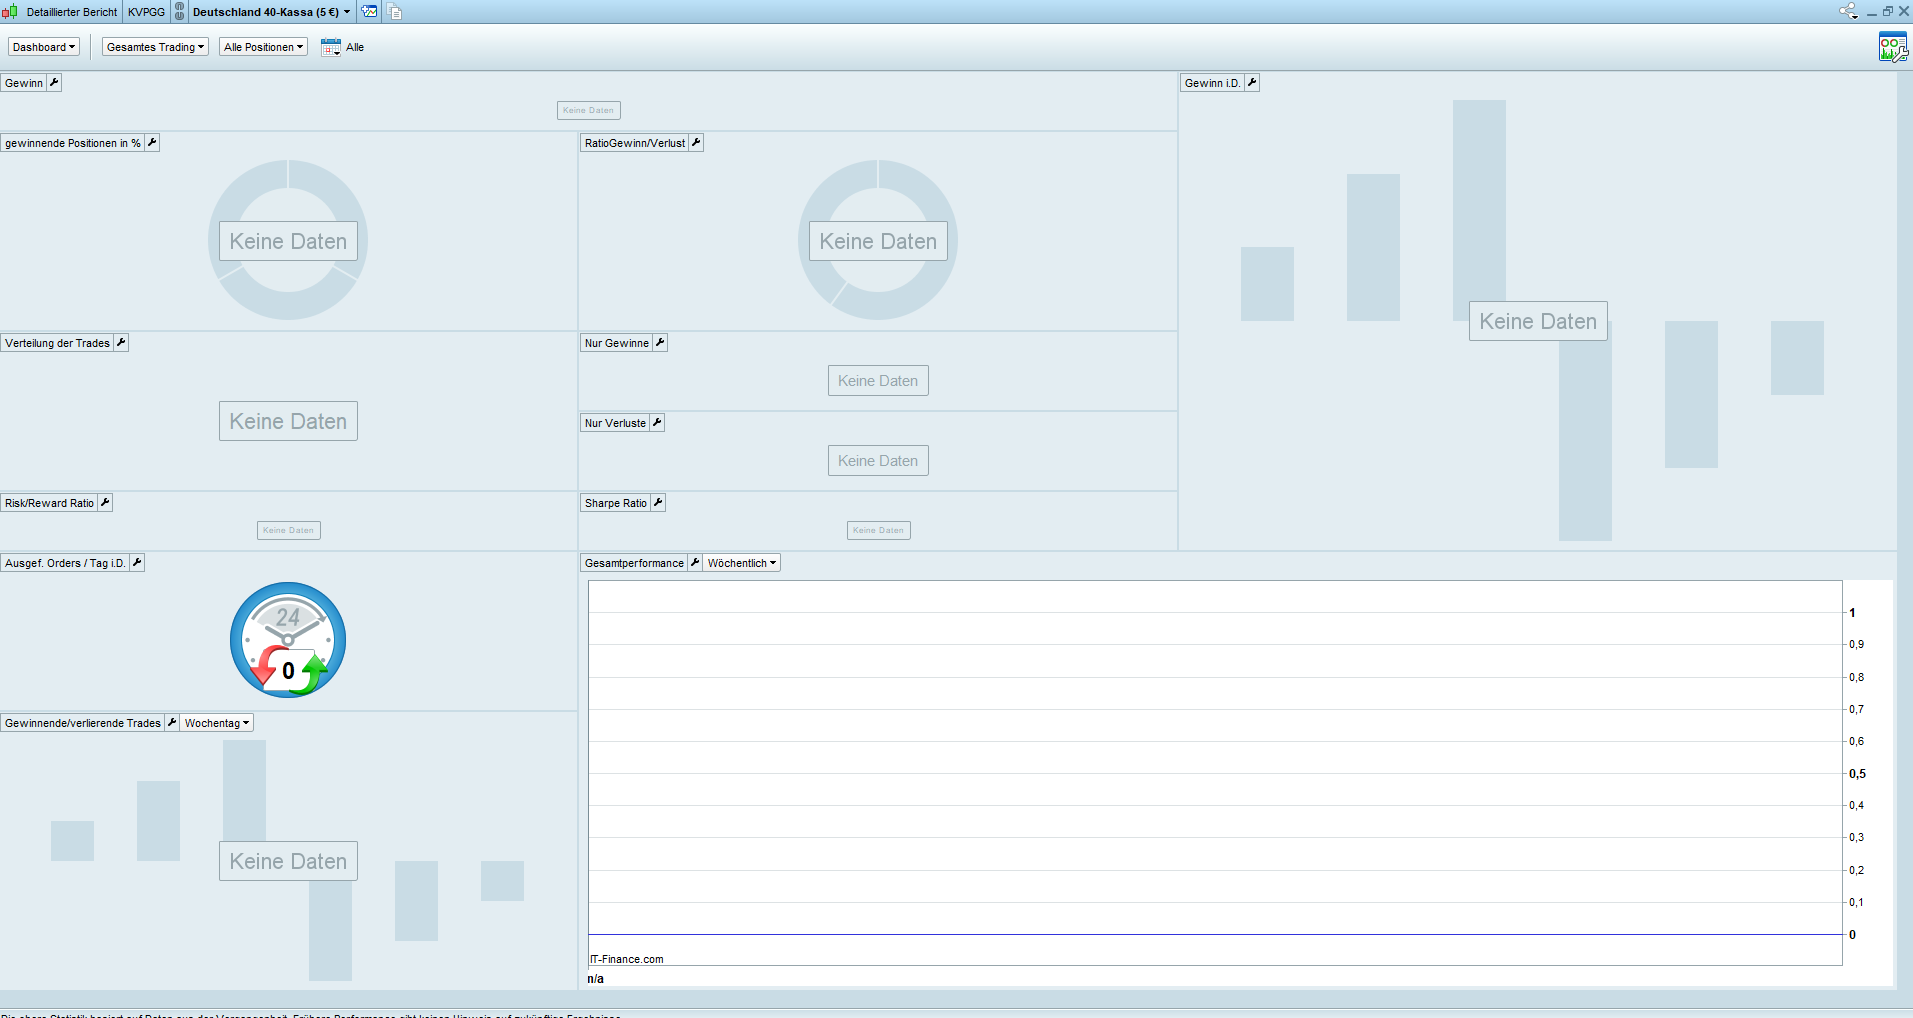Viewport: 1913px width, 1018px height.
Task: Open the Wochentag grouping dropdown
Action: coord(217,723)
